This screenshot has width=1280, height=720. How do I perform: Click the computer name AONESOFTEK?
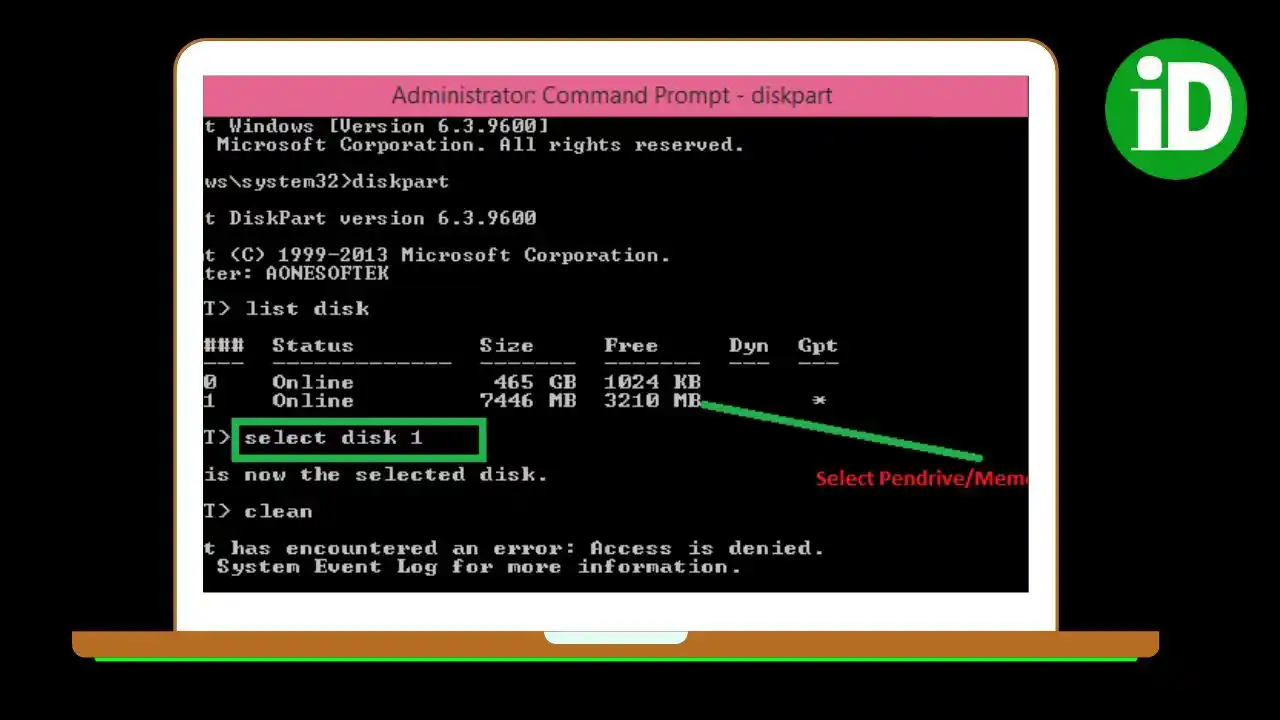[x=327, y=273]
